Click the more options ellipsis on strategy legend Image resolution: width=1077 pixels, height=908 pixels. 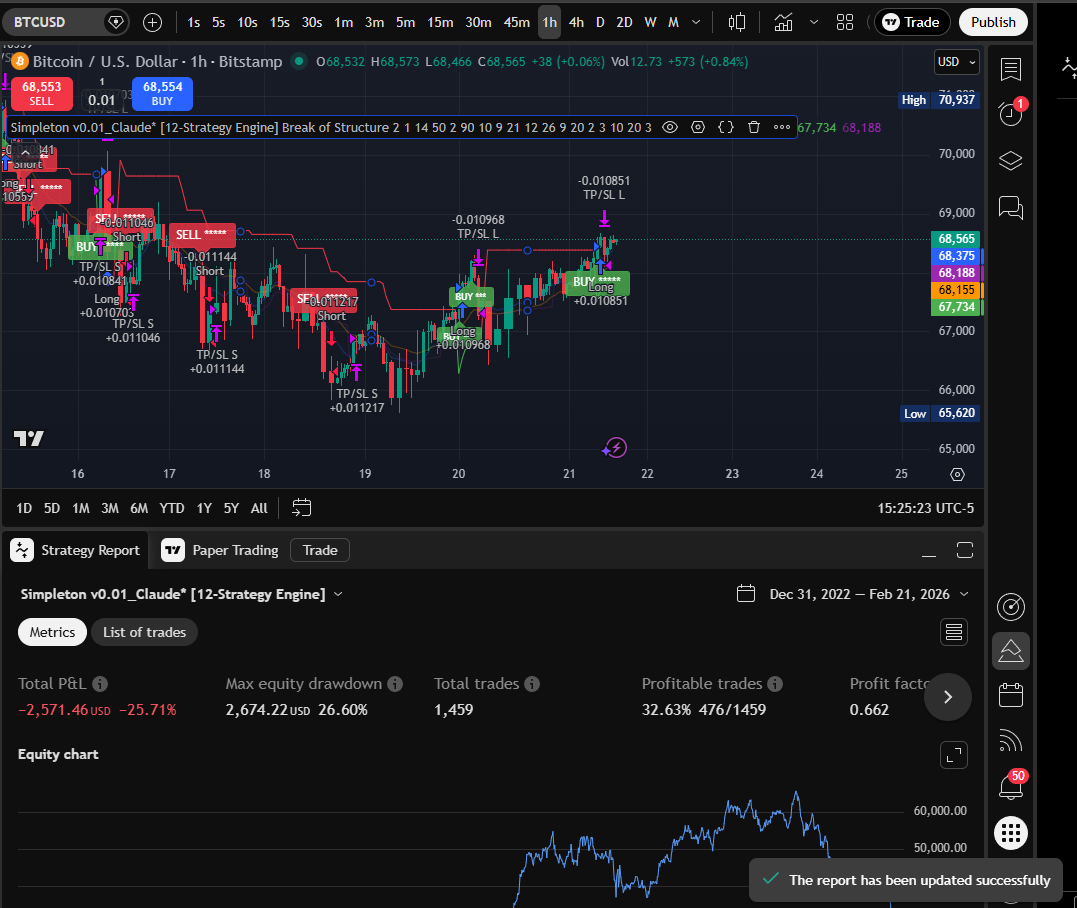pos(780,127)
